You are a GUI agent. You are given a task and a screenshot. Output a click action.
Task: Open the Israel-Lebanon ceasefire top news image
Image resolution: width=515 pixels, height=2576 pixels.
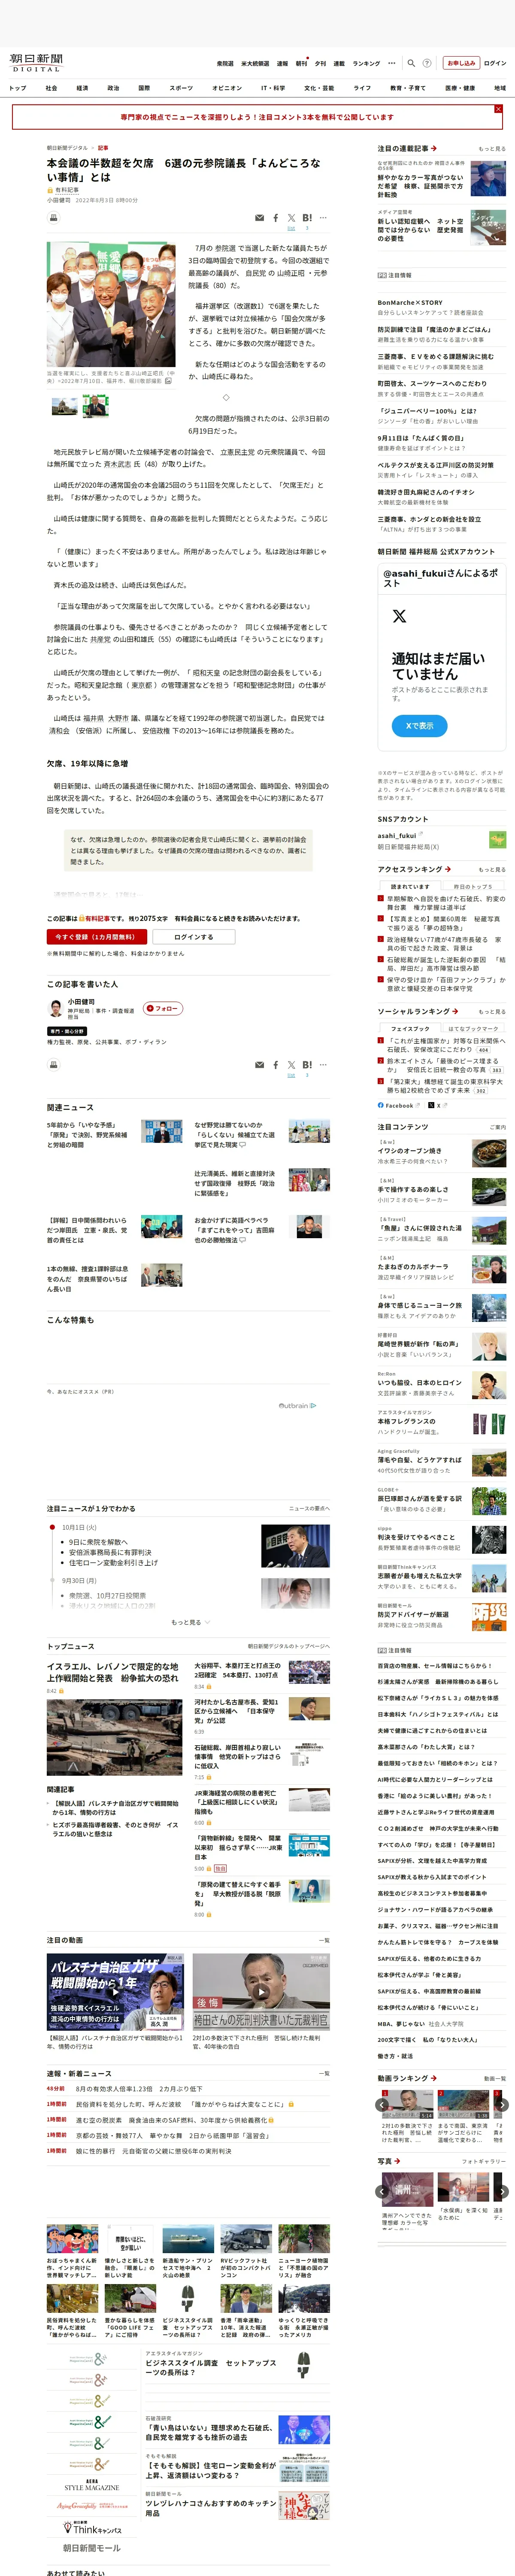114,1738
